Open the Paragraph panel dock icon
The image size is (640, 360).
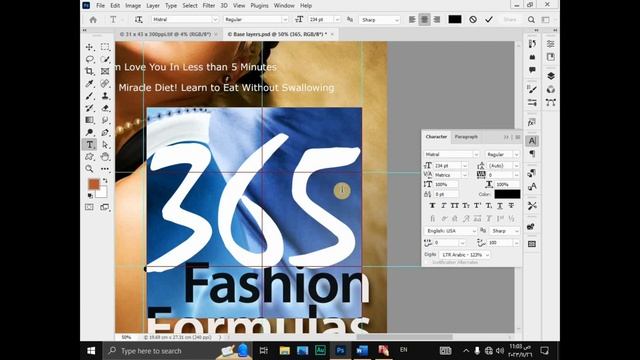pyautogui.click(x=532, y=154)
